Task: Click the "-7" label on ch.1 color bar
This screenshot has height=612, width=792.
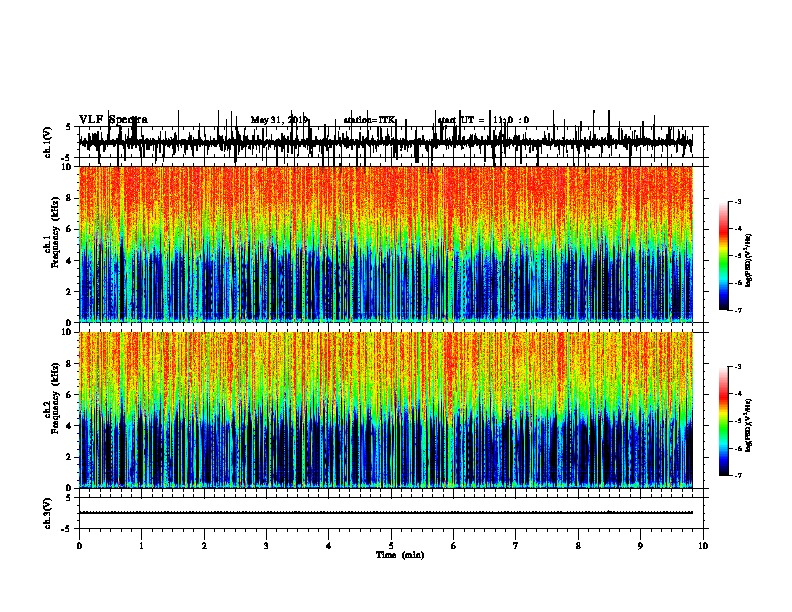Action: [738, 310]
